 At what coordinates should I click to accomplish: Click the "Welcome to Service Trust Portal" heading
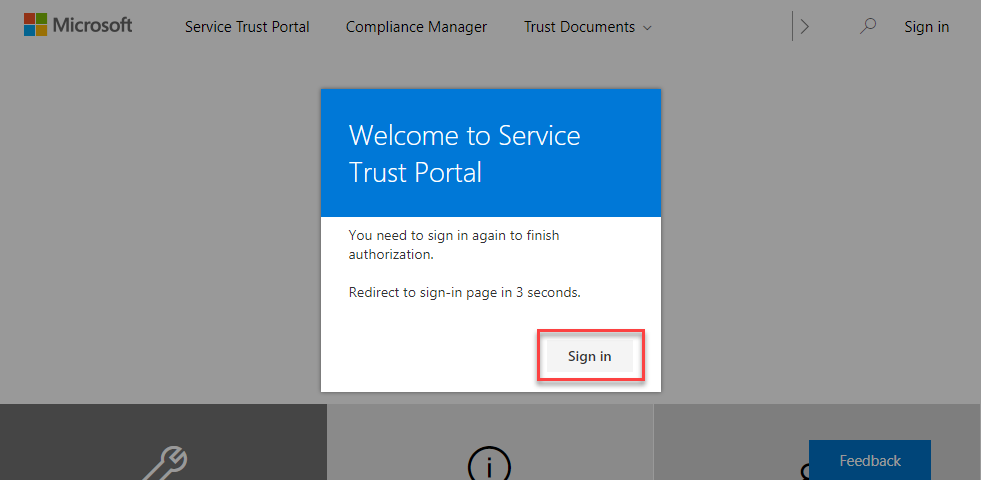[464, 153]
